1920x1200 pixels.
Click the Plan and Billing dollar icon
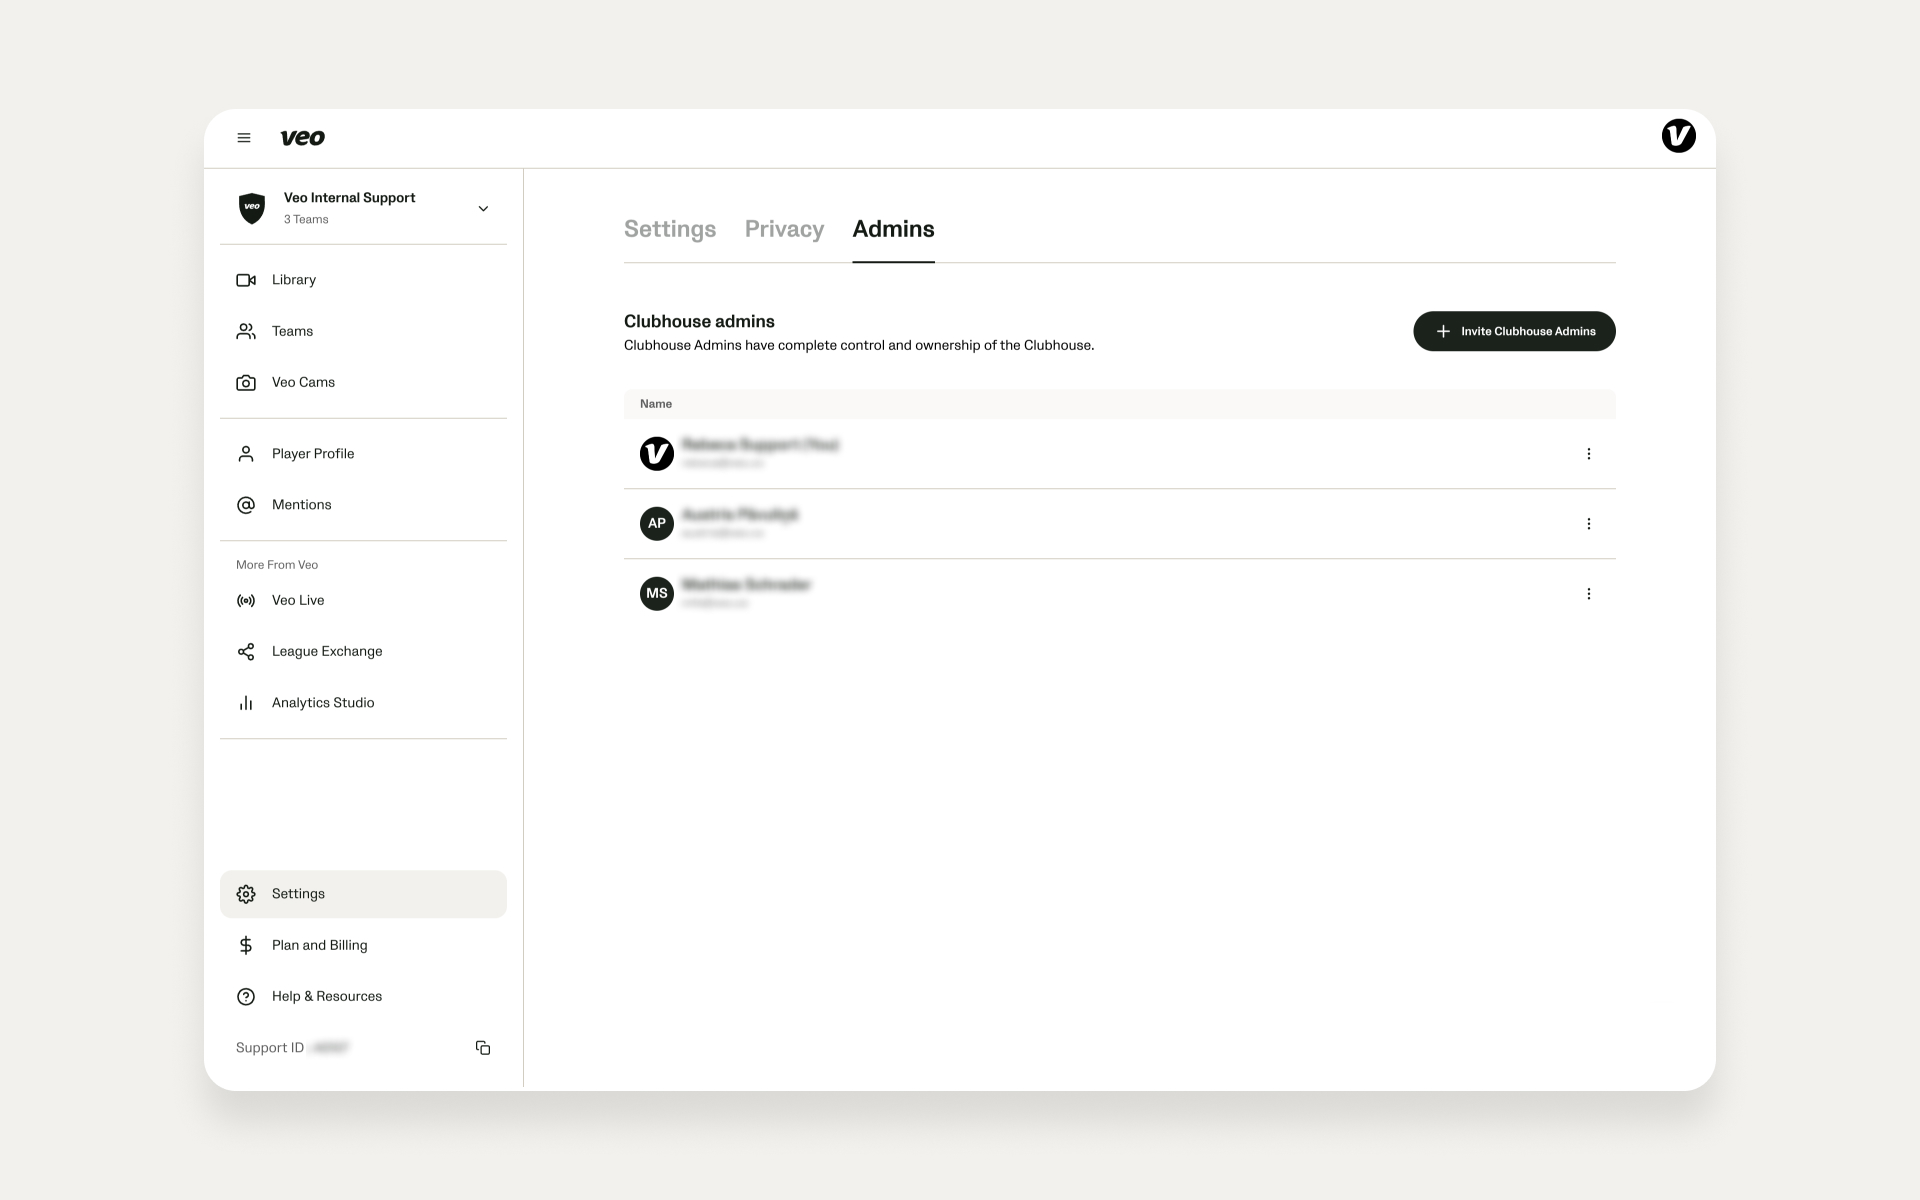[245, 945]
